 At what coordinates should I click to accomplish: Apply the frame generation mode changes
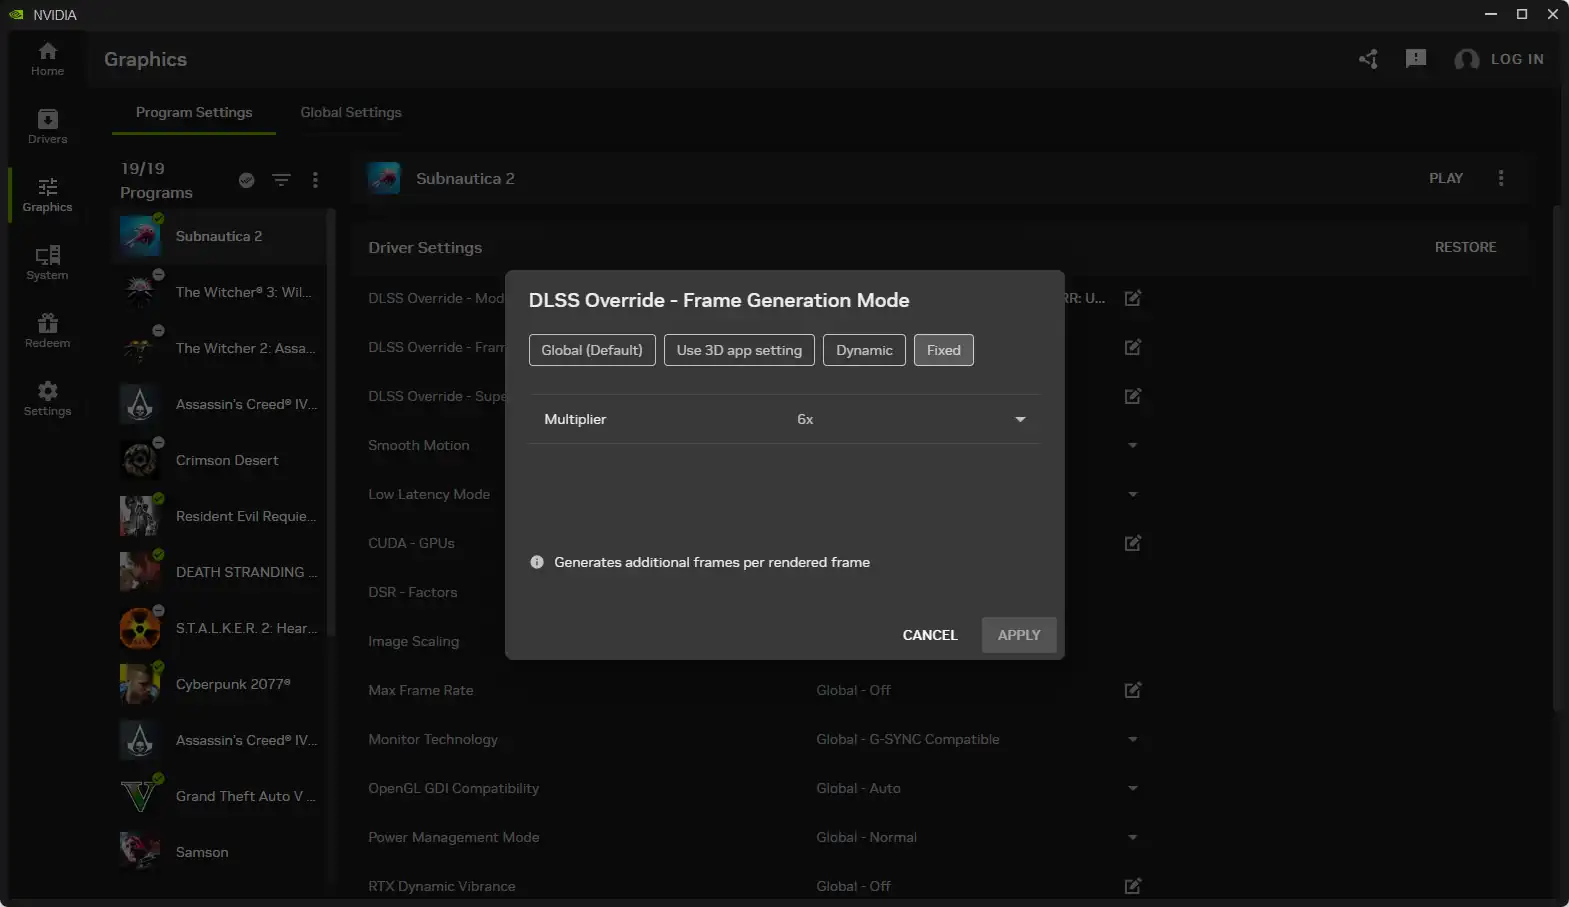[x=1019, y=635]
